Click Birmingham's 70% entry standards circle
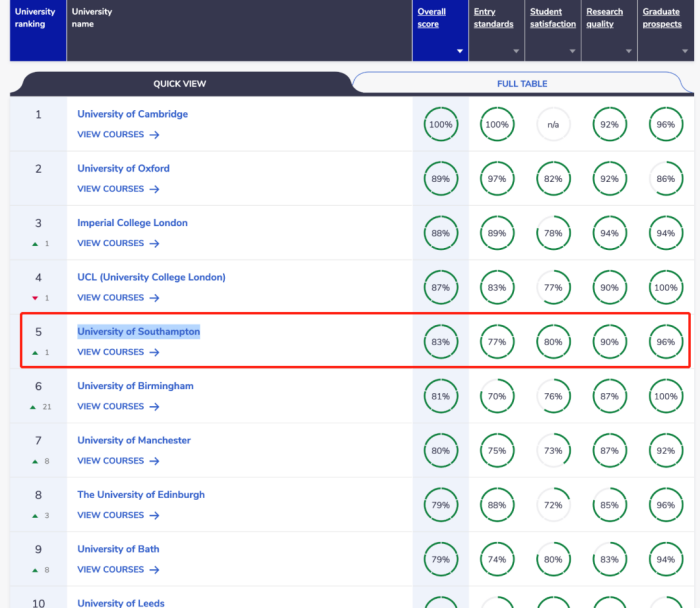This screenshot has height=608, width=700. point(497,396)
